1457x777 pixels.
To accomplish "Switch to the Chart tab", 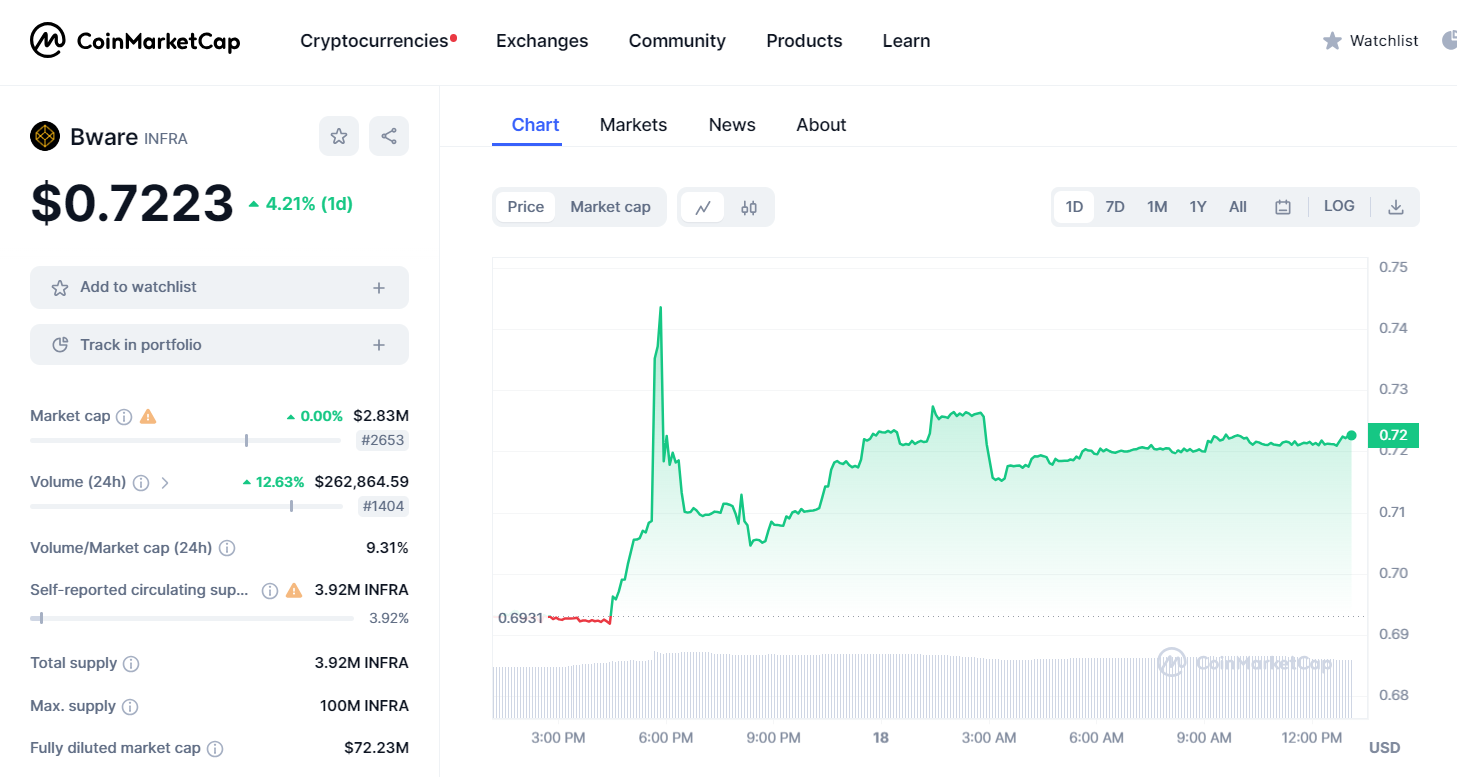I will point(535,125).
